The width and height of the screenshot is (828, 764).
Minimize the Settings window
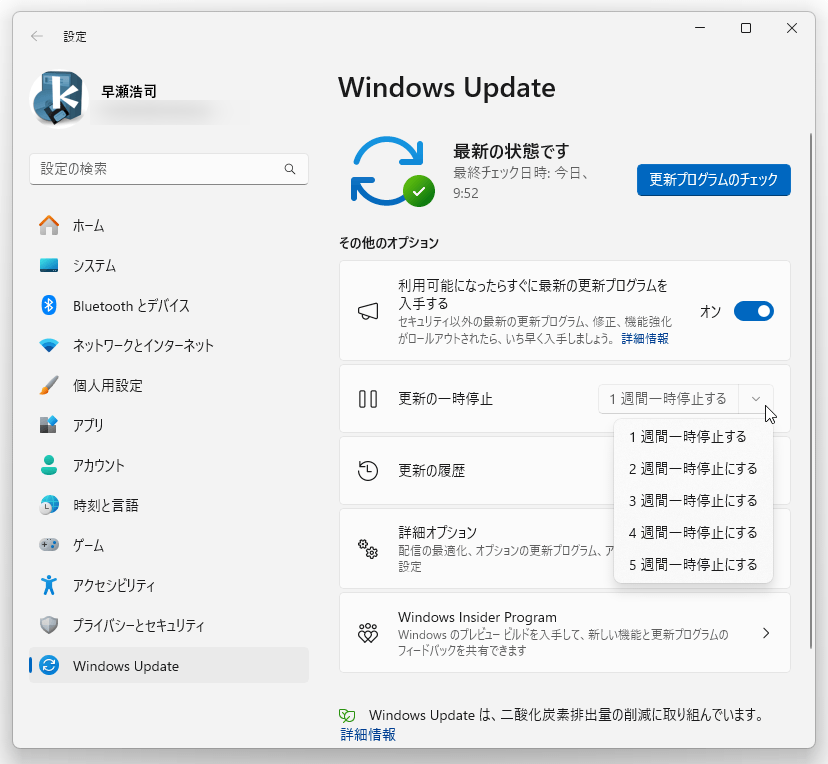click(x=700, y=28)
